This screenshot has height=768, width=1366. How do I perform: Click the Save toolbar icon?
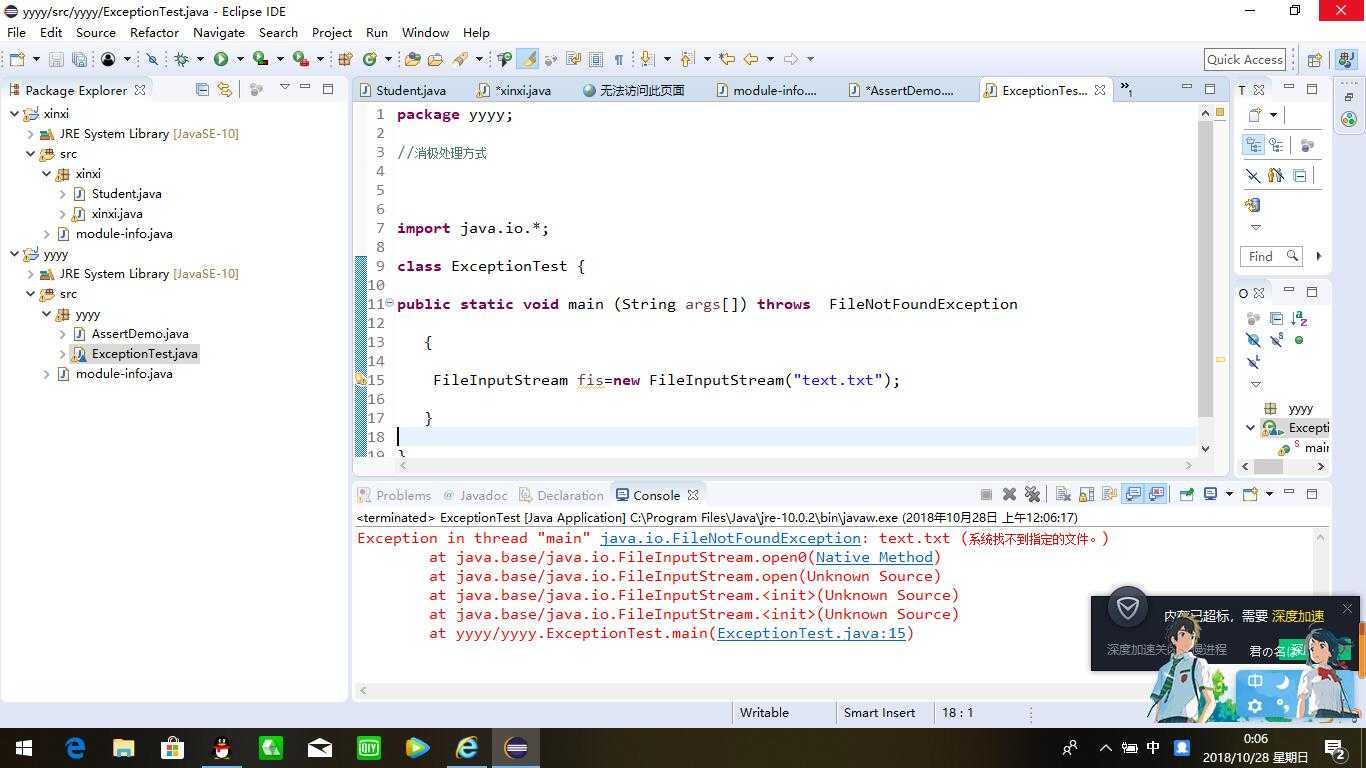point(56,60)
